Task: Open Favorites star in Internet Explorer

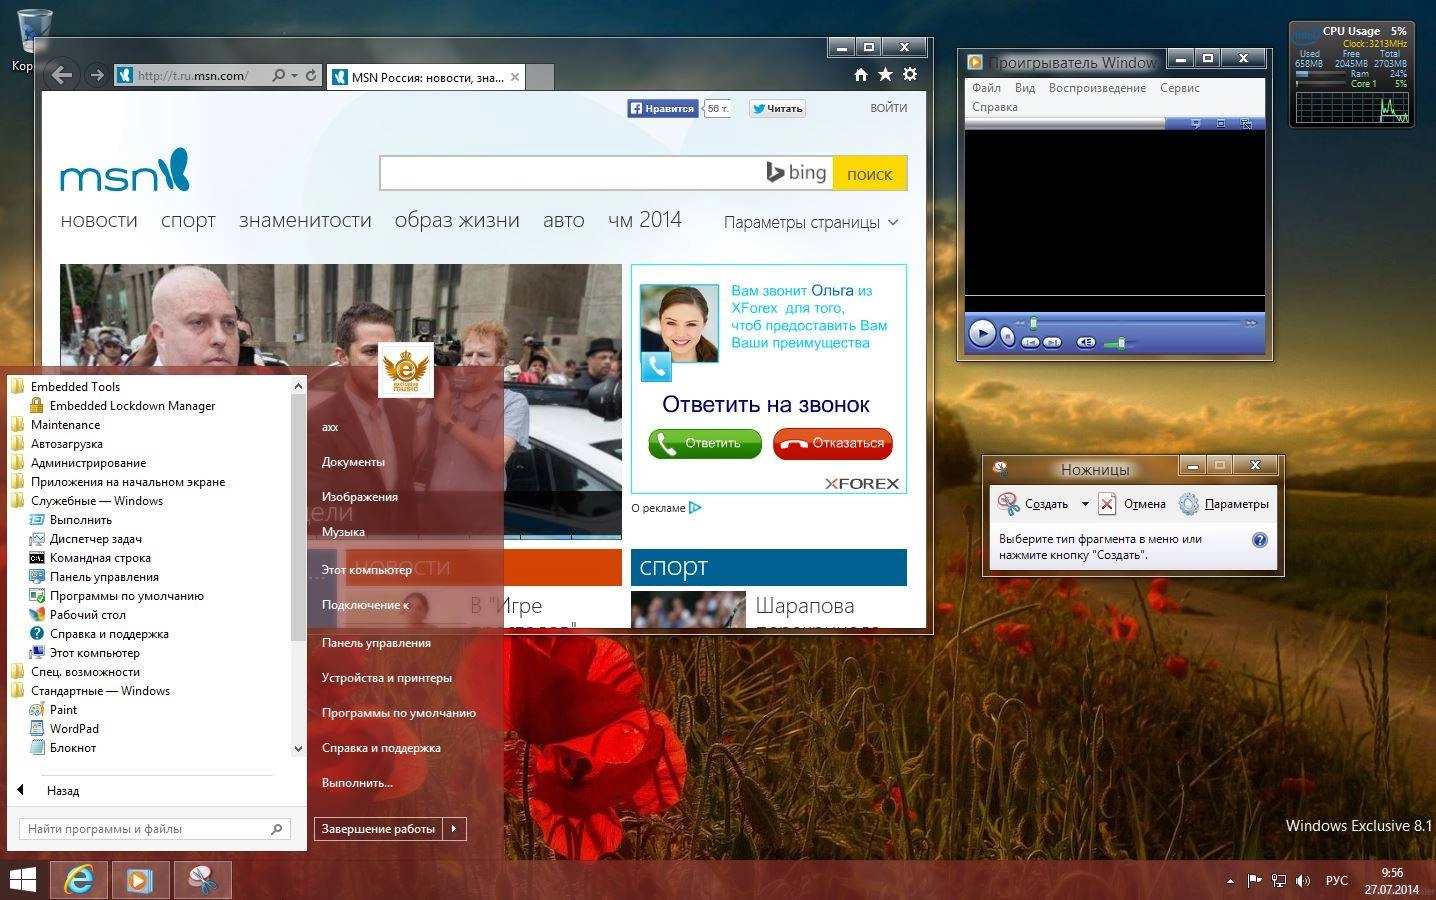Action: pyautogui.click(x=885, y=74)
